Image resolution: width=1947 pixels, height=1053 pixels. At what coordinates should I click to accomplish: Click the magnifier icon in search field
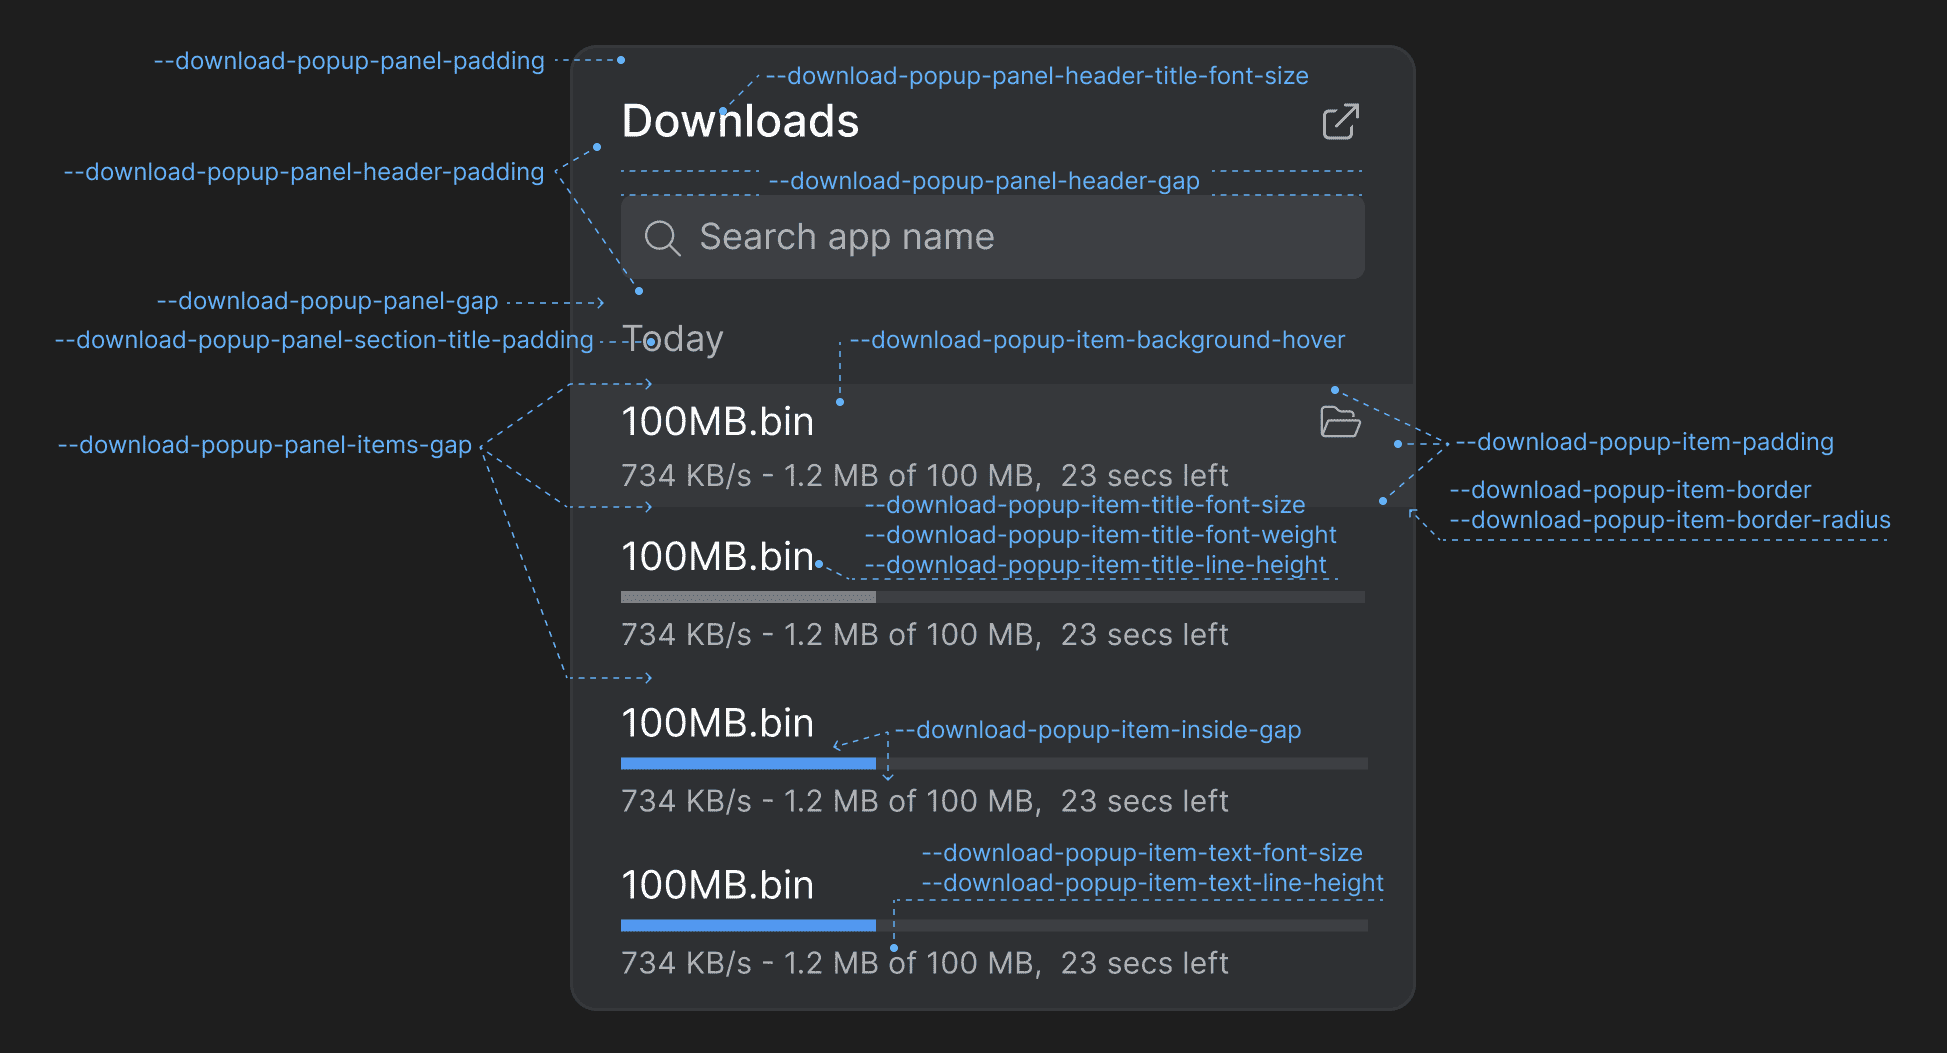[x=662, y=238]
